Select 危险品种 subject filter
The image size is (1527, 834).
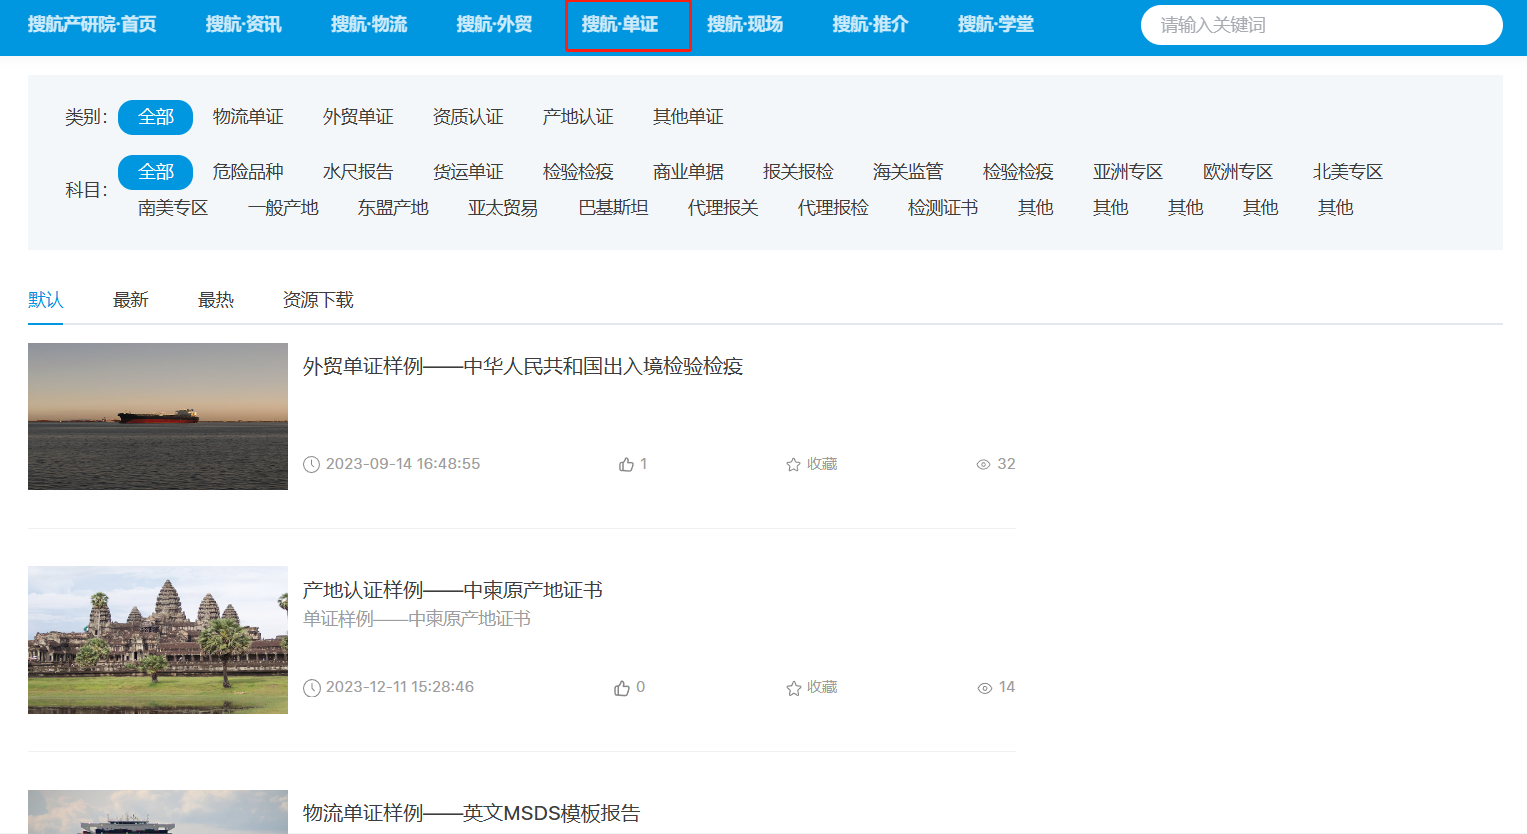[248, 172]
